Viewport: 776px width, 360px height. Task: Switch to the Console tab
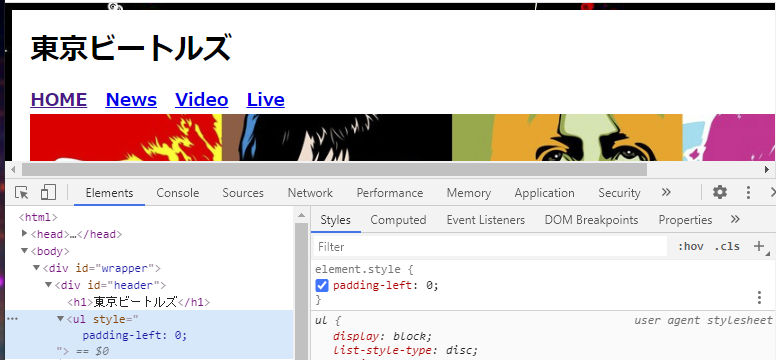click(x=178, y=193)
